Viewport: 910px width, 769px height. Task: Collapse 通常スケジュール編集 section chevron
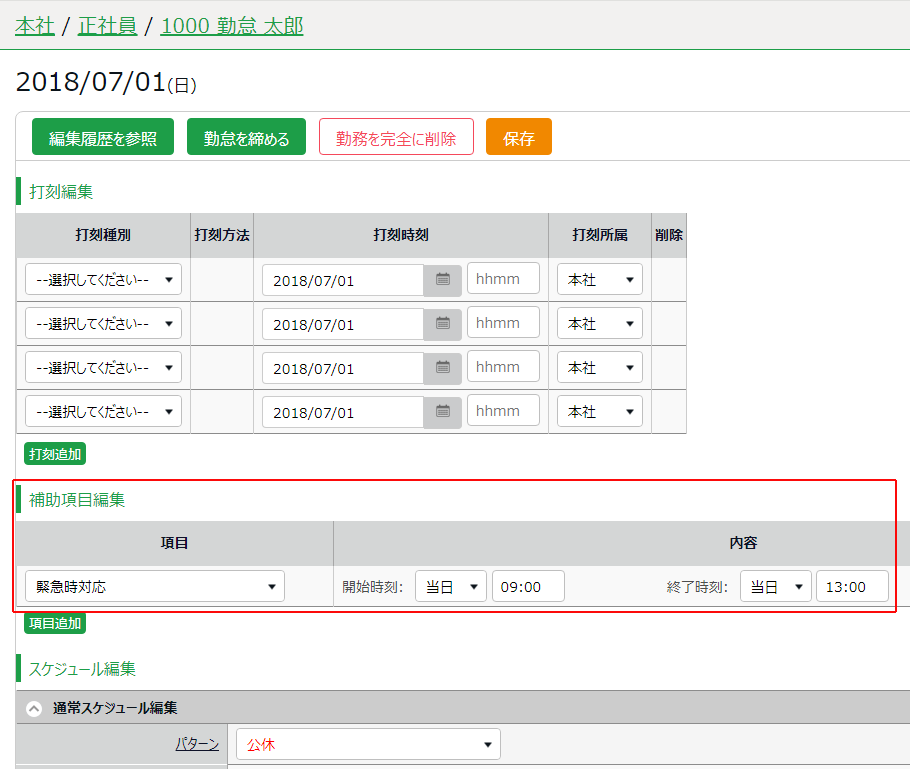click(34, 709)
